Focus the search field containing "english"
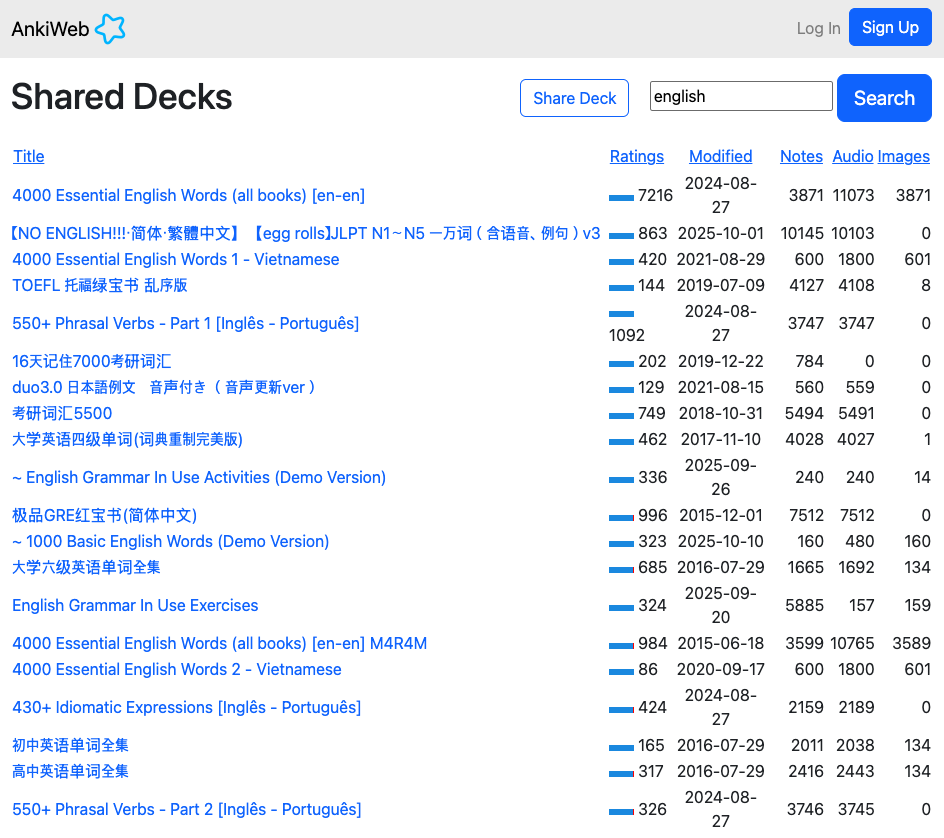The width and height of the screenshot is (944, 838). click(x=740, y=97)
